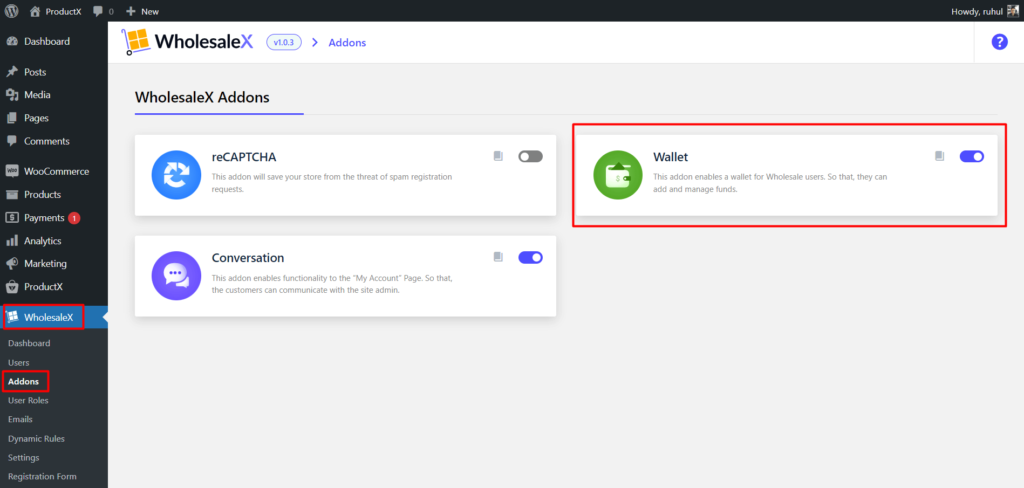1024x488 pixels.
Task: Click the Wallet addon description text
Action: coord(770,184)
